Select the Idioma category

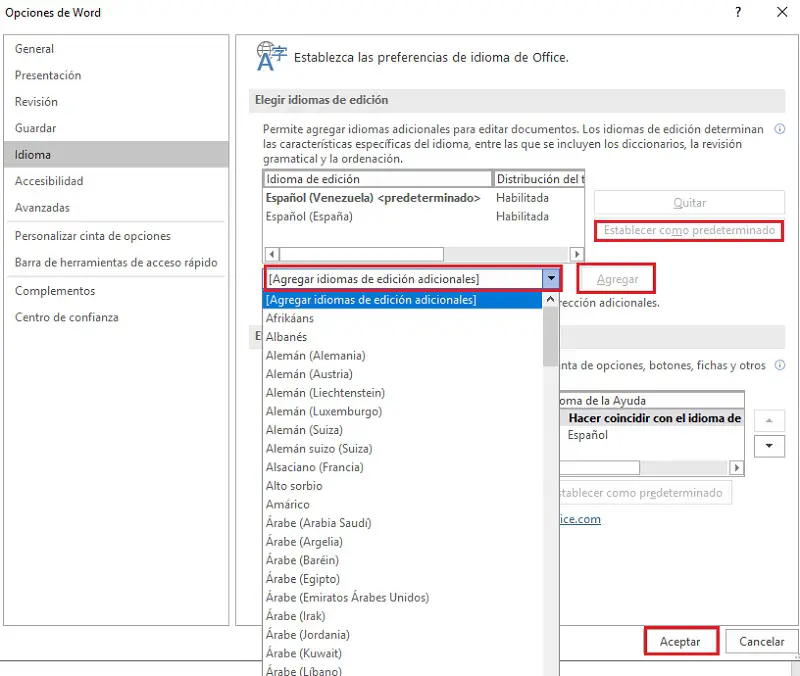[x=116, y=155]
